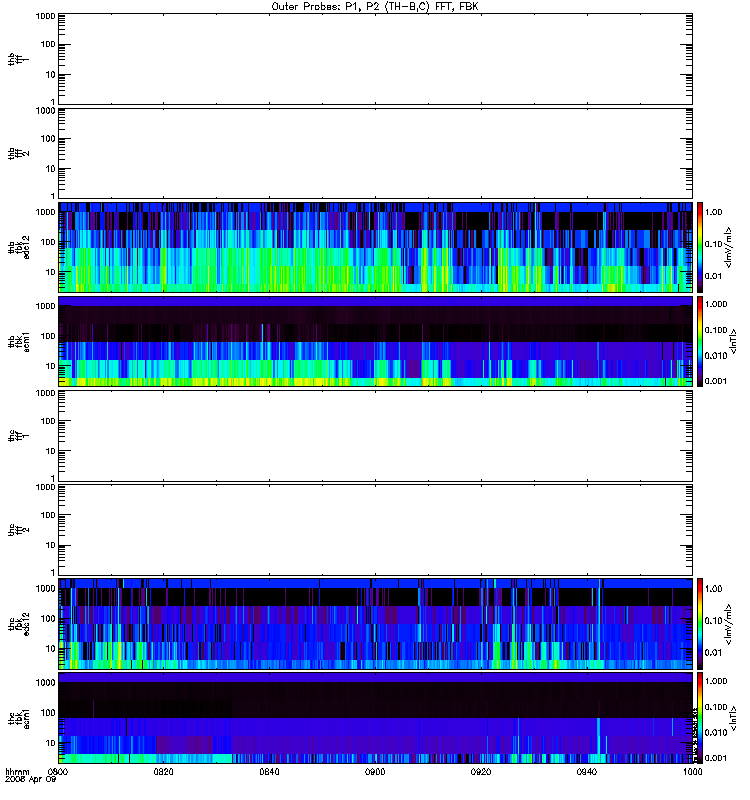750x800 pixels.
Task: Click the color bar of thb fbk edc12 panel
Action: coord(700,247)
